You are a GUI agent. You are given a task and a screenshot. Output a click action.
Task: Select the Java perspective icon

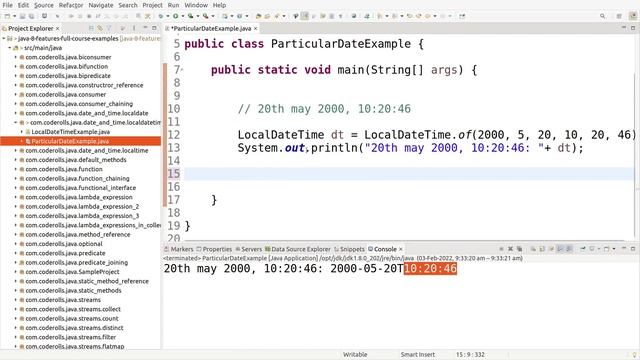pyautogui.click(x=633, y=16)
